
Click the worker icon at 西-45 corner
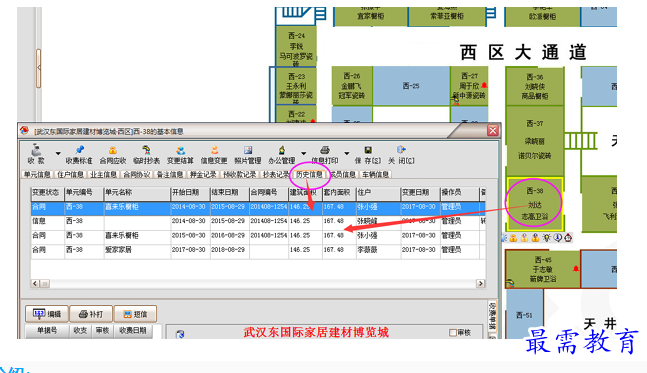coord(510,283)
